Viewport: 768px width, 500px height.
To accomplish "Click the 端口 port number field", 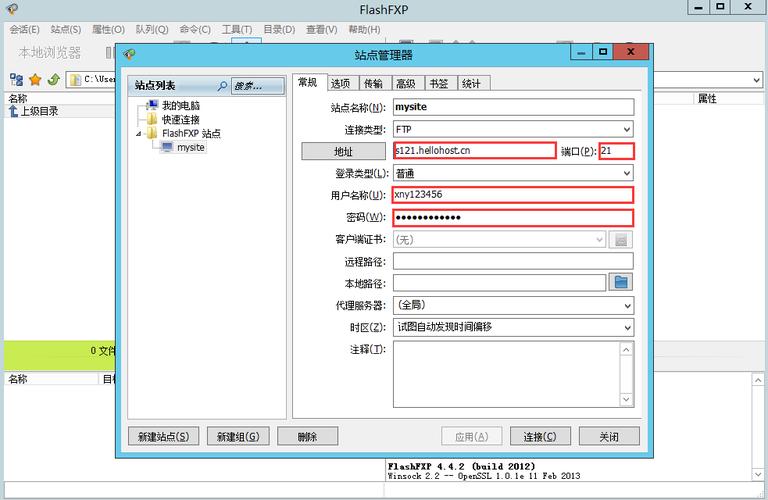I will tap(616, 151).
